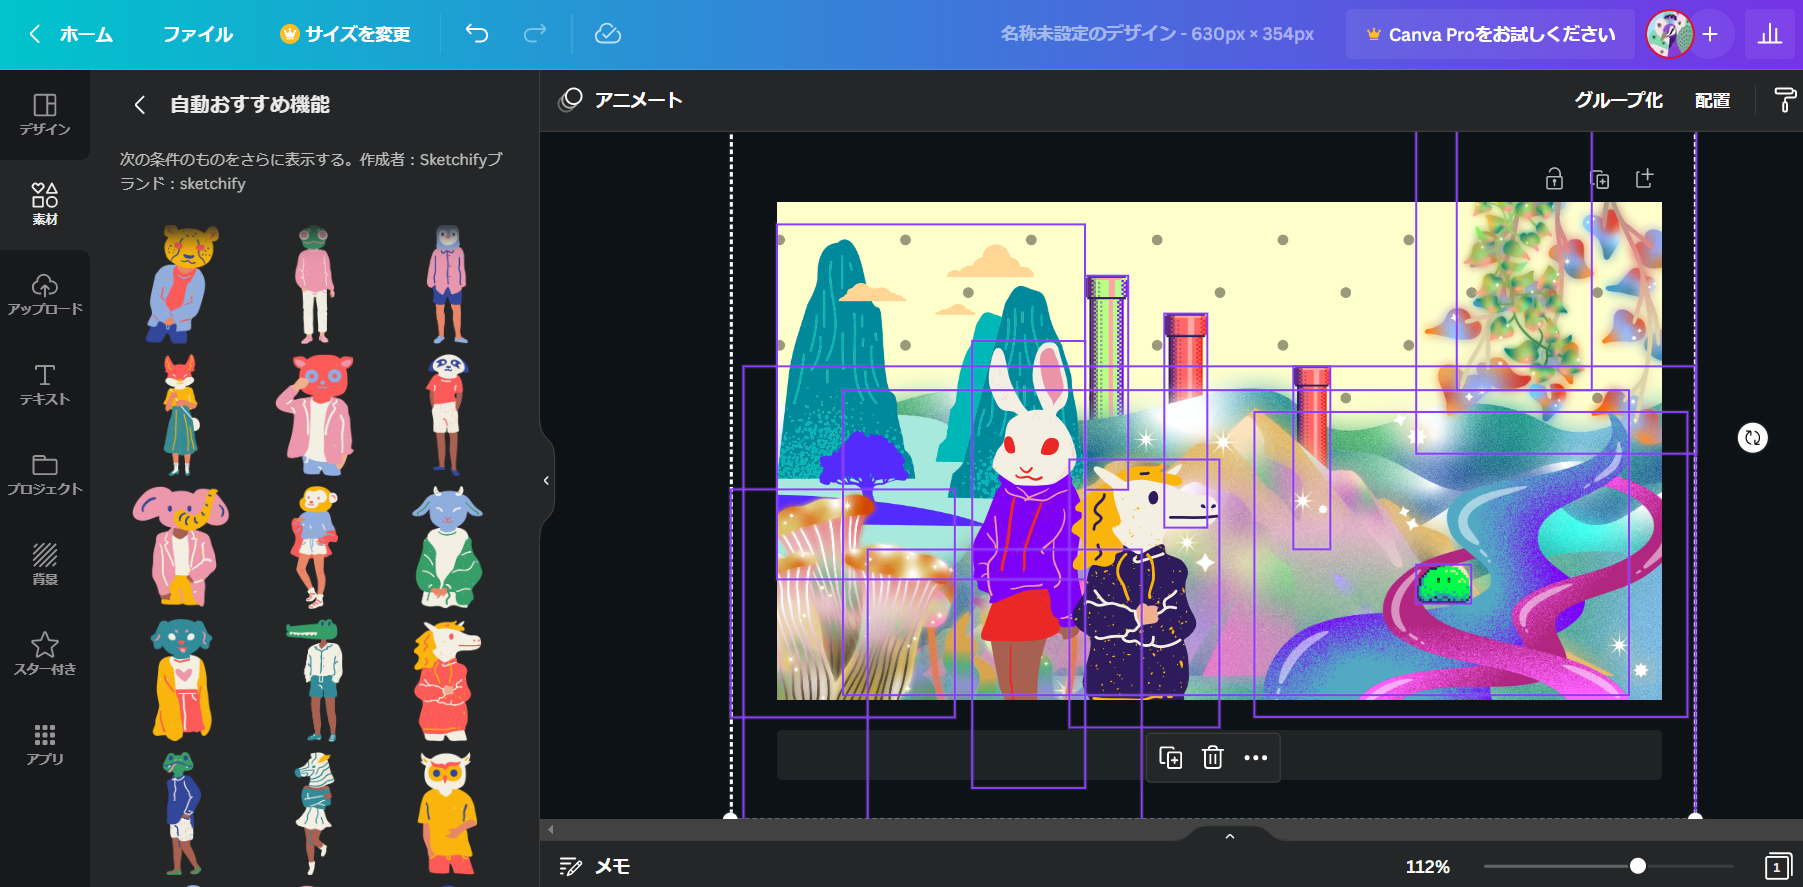This screenshot has width=1803, height=887.
Task: Open page grid view icon
Action: [1778, 867]
